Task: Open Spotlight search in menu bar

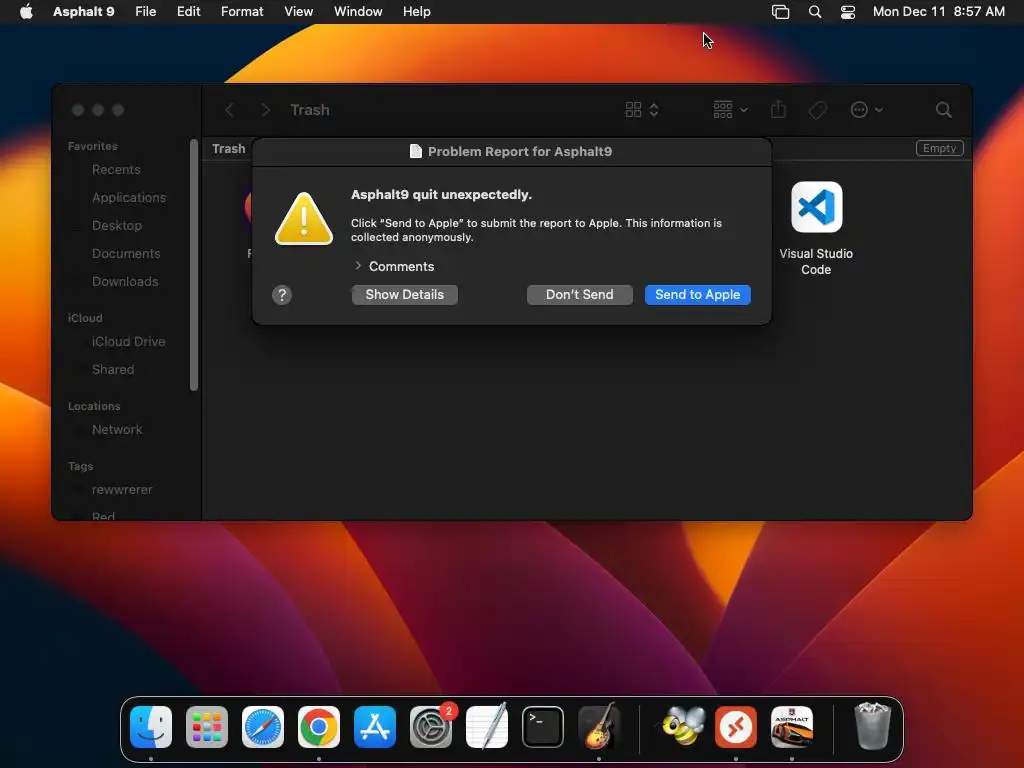Action: click(814, 12)
